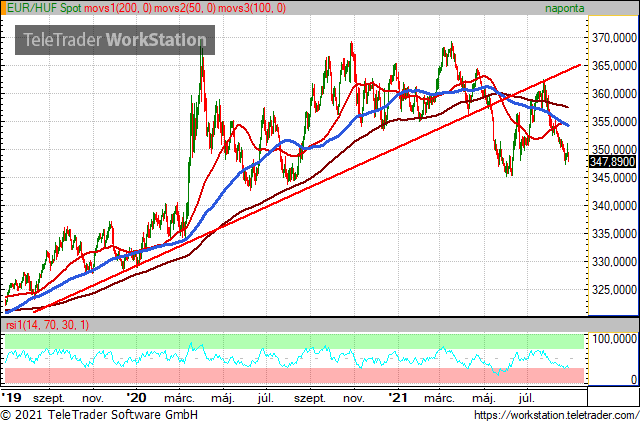Click the 'máj.' label after '21
Image resolution: width=640 pixels, height=424 pixels.
click(484, 398)
